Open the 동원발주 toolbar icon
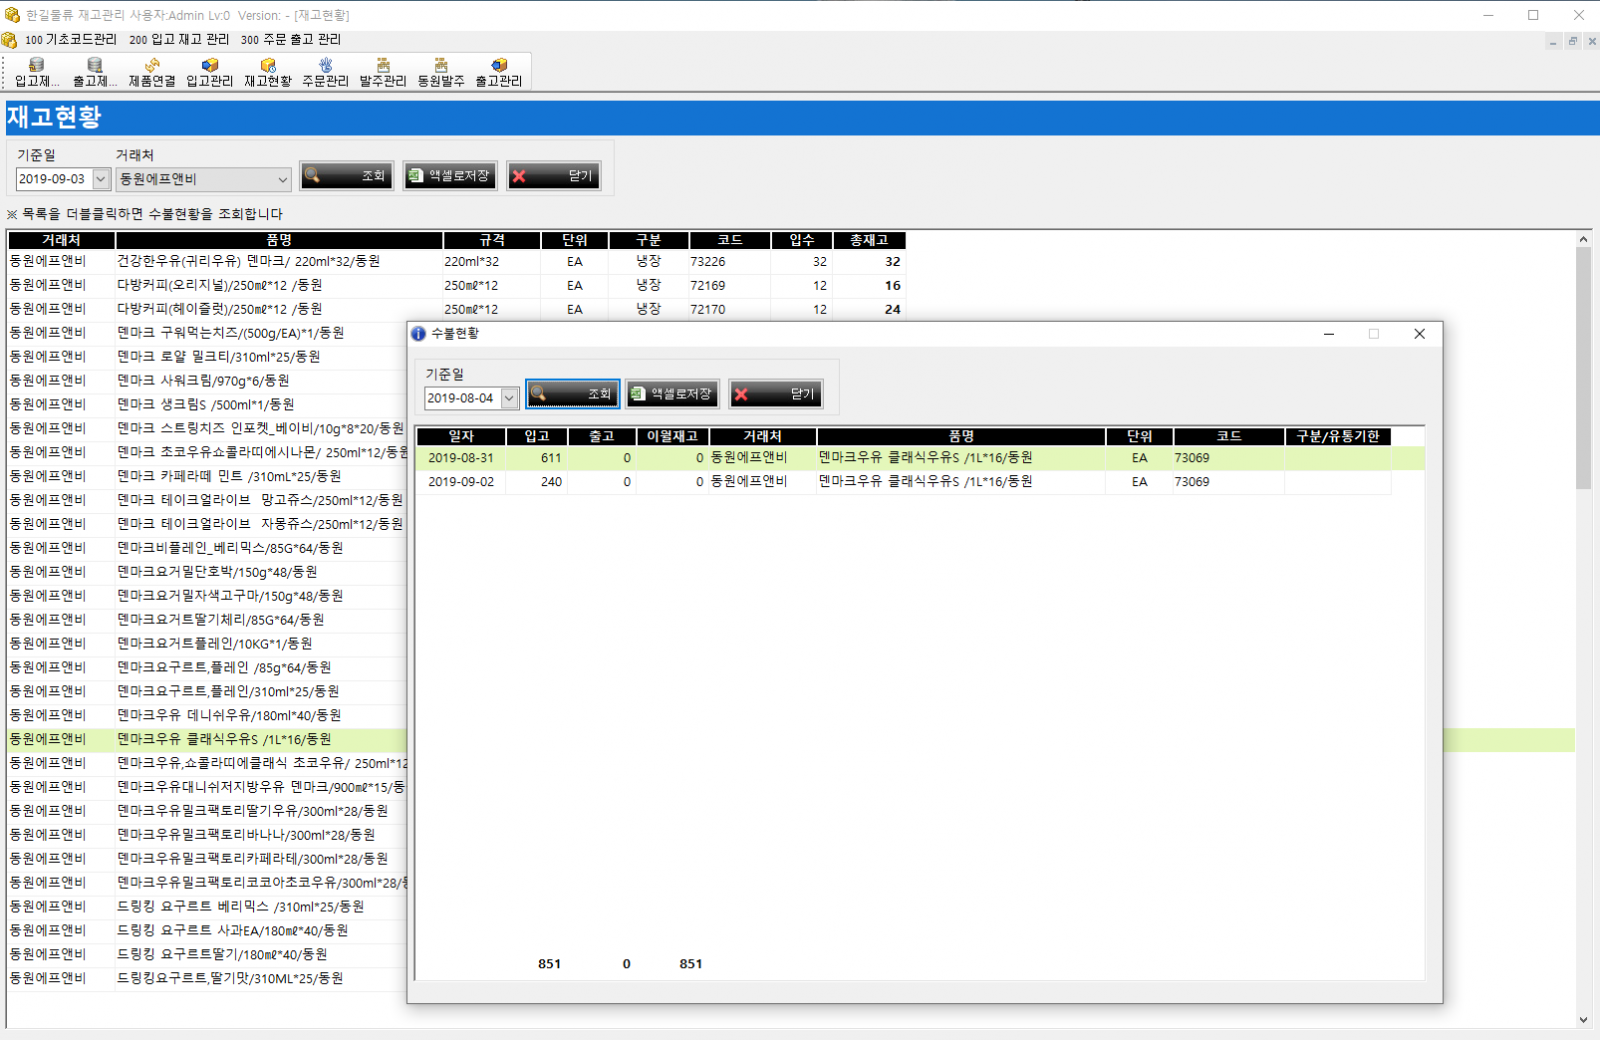 (x=441, y=72)
